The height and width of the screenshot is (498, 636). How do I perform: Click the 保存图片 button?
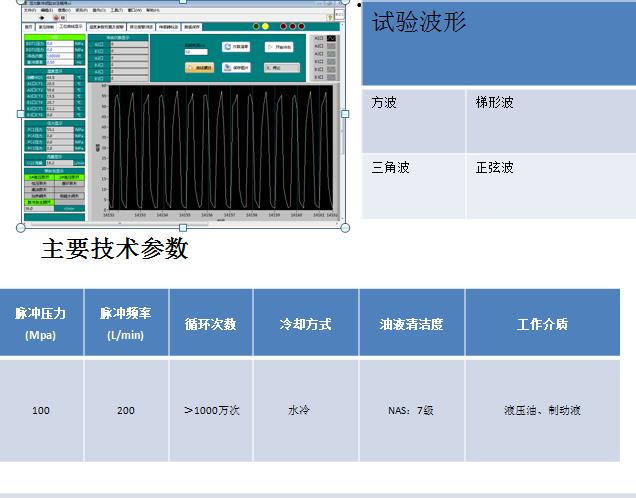coord(236,68)
